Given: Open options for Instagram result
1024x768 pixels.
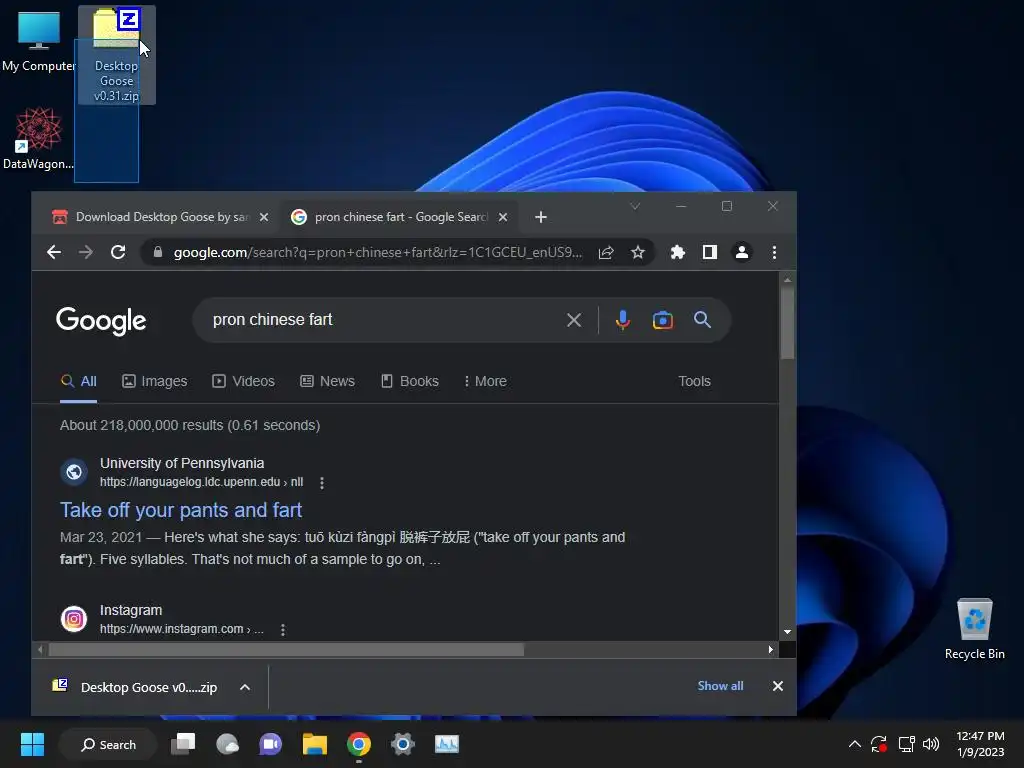Looking at the screenshot, I should click(x=283, y=630).
